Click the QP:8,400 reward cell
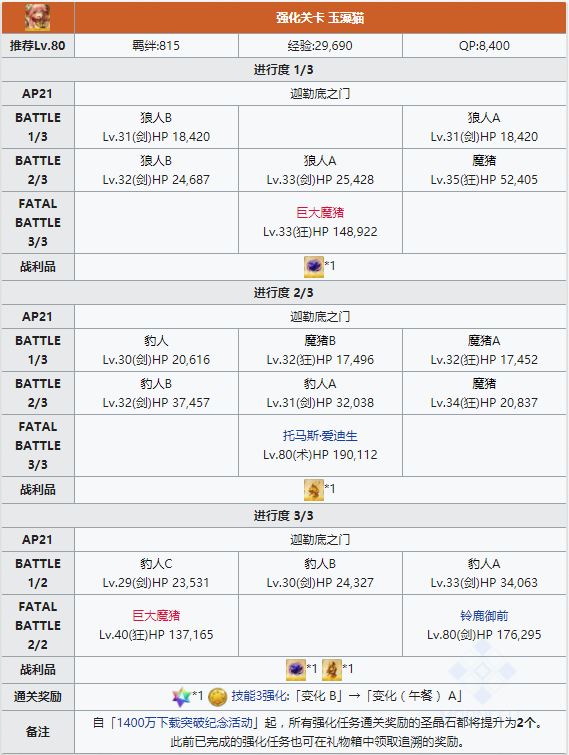This screenshot has width=569, height=755. pos(484,46)
